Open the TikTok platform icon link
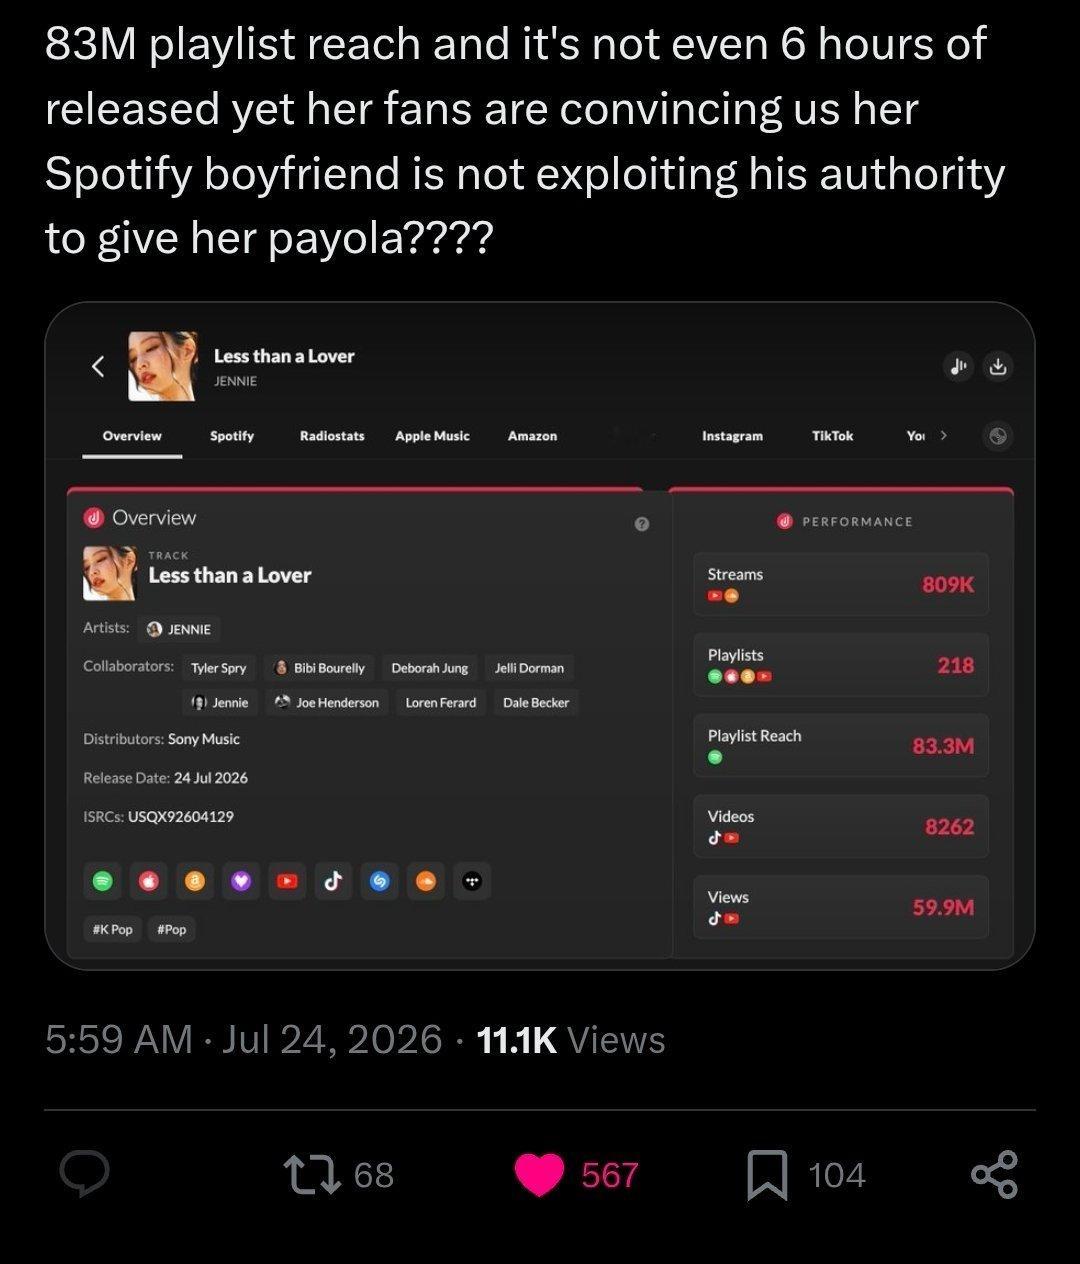Image resolution: width=1080 pixels, height=1264 pixels. (333, 881)
